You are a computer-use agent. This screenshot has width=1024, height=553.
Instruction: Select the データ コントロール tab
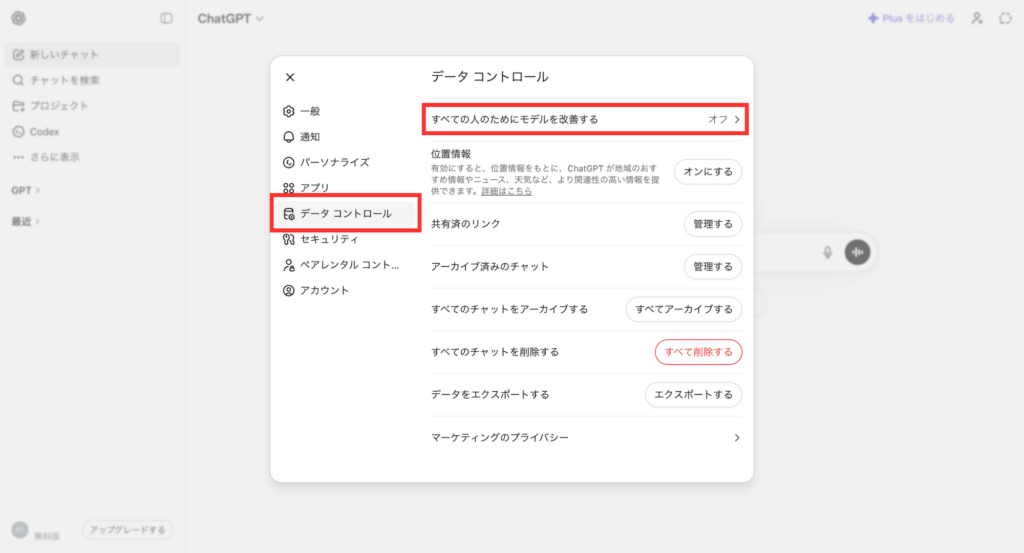coord(345,213)
